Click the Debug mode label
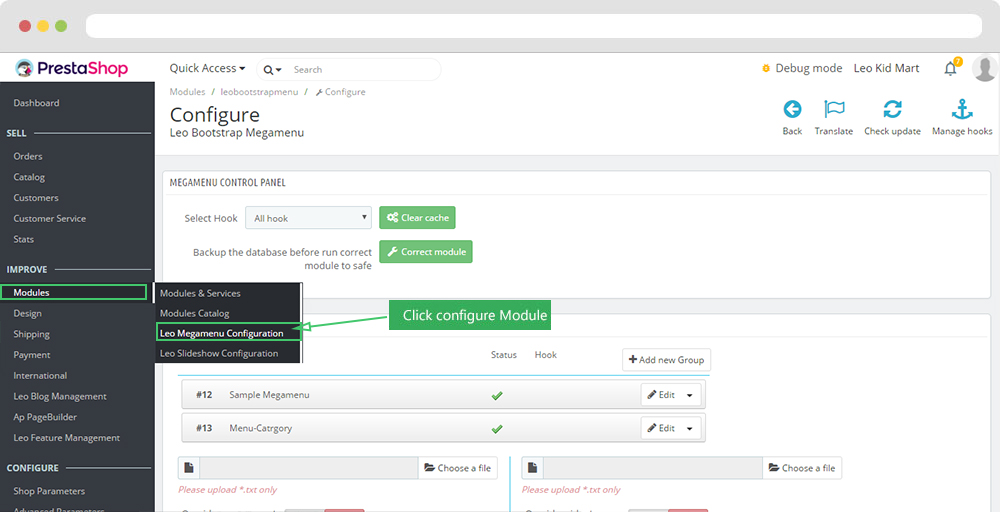The width and height of the screenshot is (1000, 512). [x=809, y=68]
